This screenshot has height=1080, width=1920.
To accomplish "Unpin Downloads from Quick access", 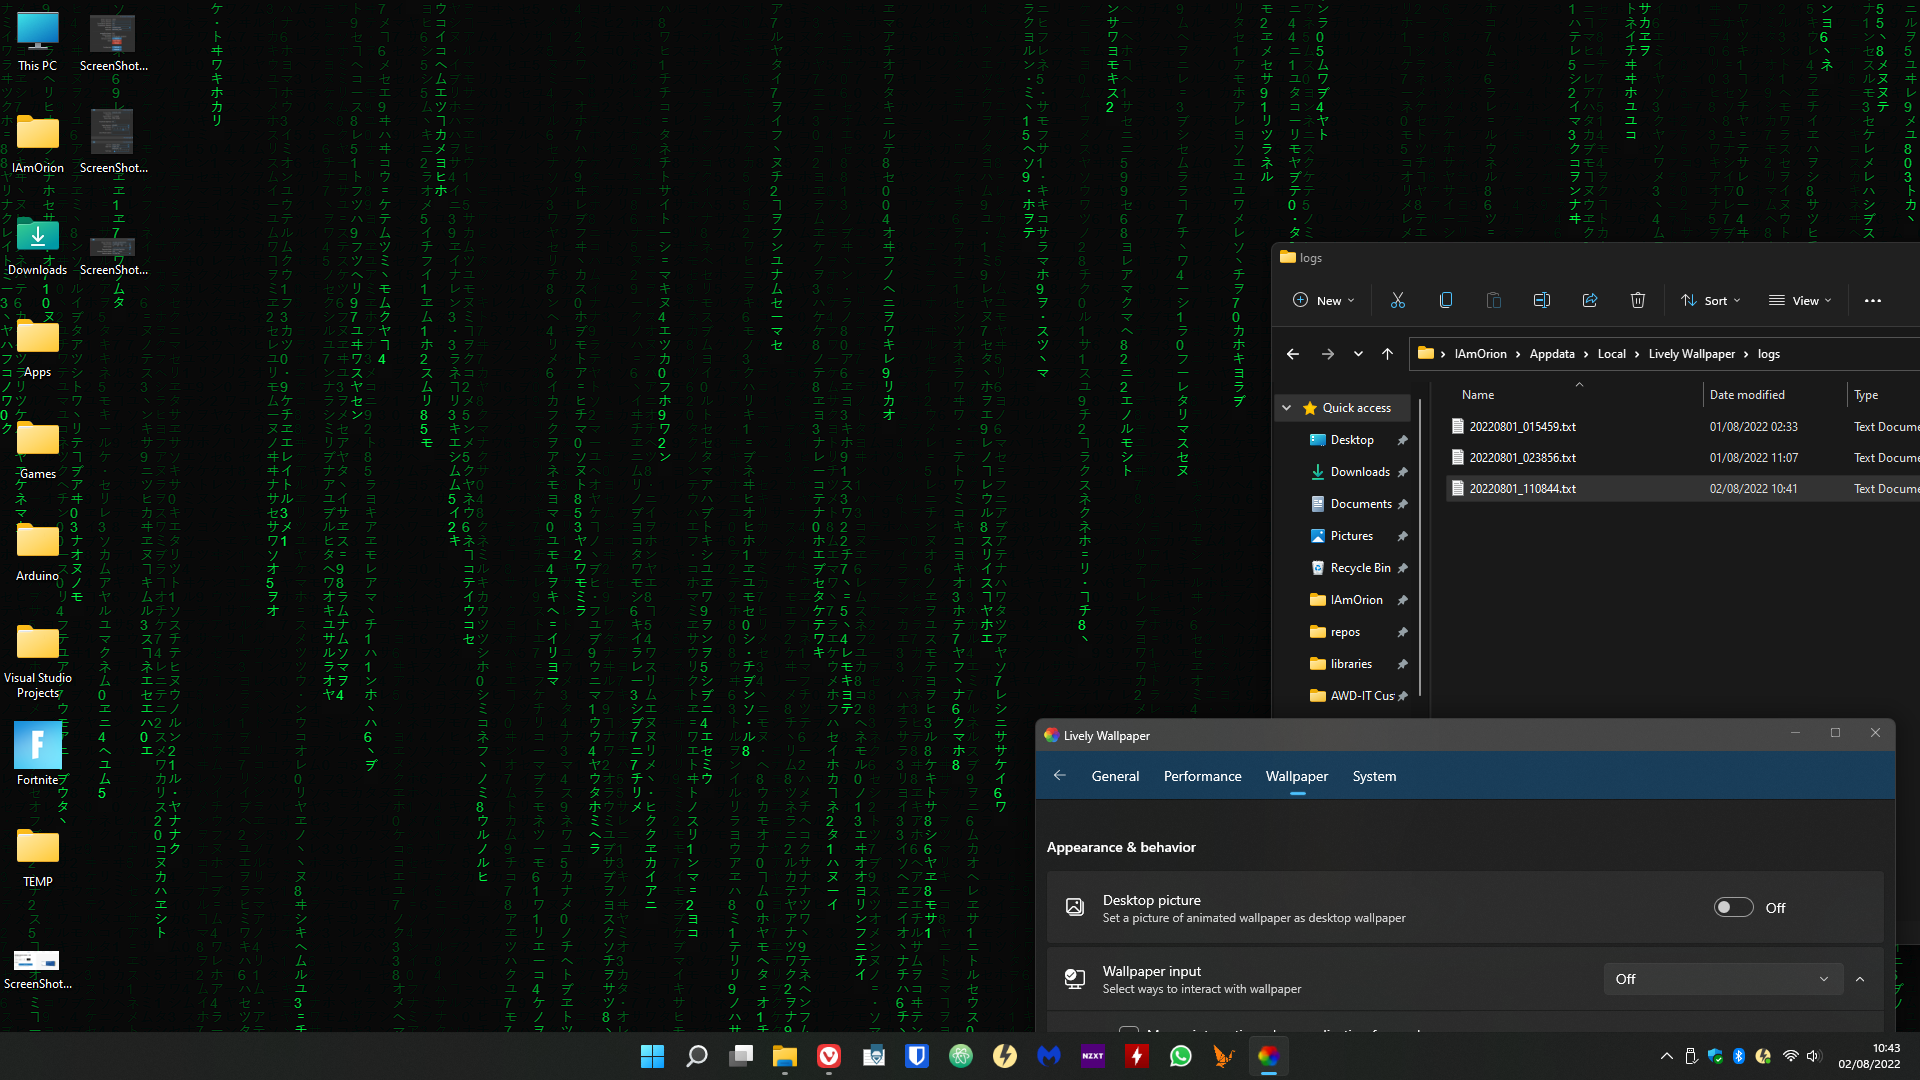I will click(x=1403, y=471).
